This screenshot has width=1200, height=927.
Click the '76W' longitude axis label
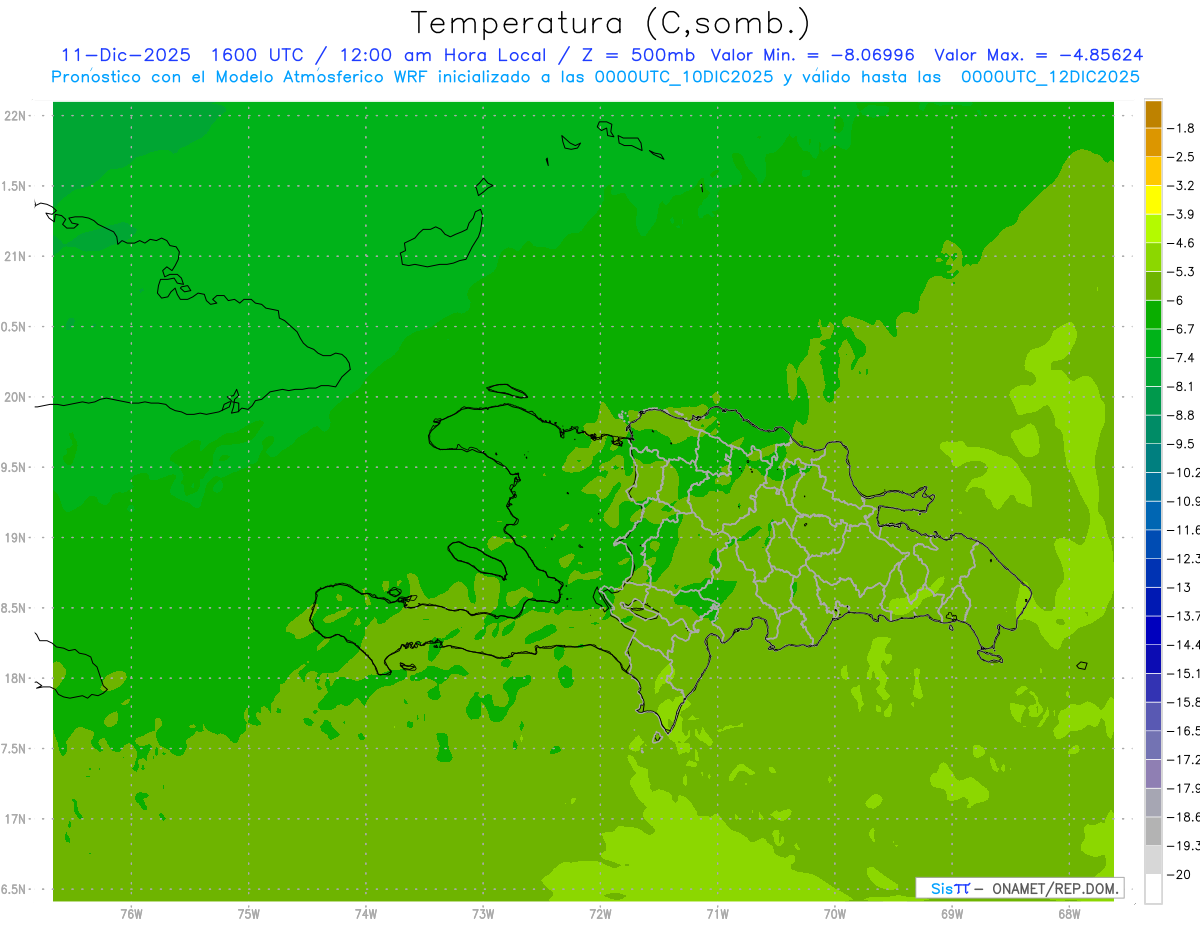point(131,913)
